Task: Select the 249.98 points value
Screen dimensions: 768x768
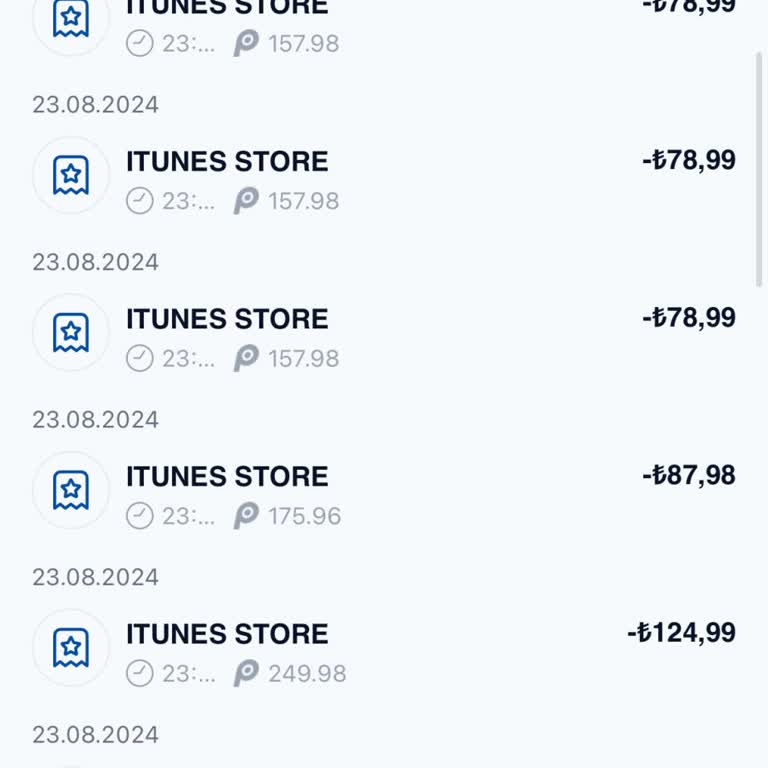Action: coord(307,674)
